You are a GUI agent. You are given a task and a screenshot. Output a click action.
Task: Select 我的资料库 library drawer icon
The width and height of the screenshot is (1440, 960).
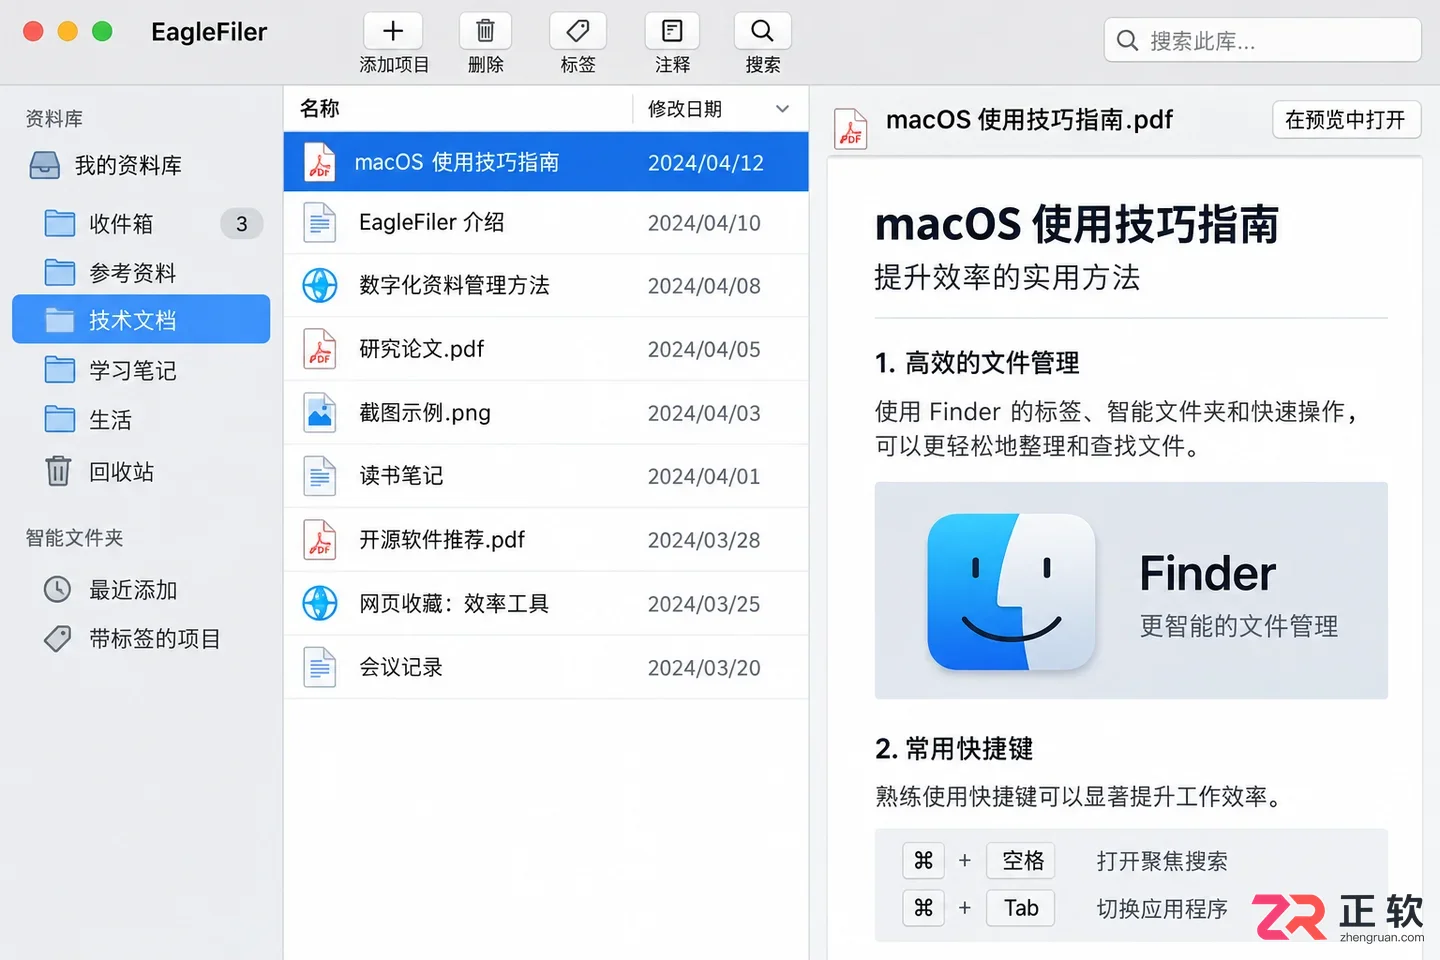pyautogui.click(x=45, y=165)
